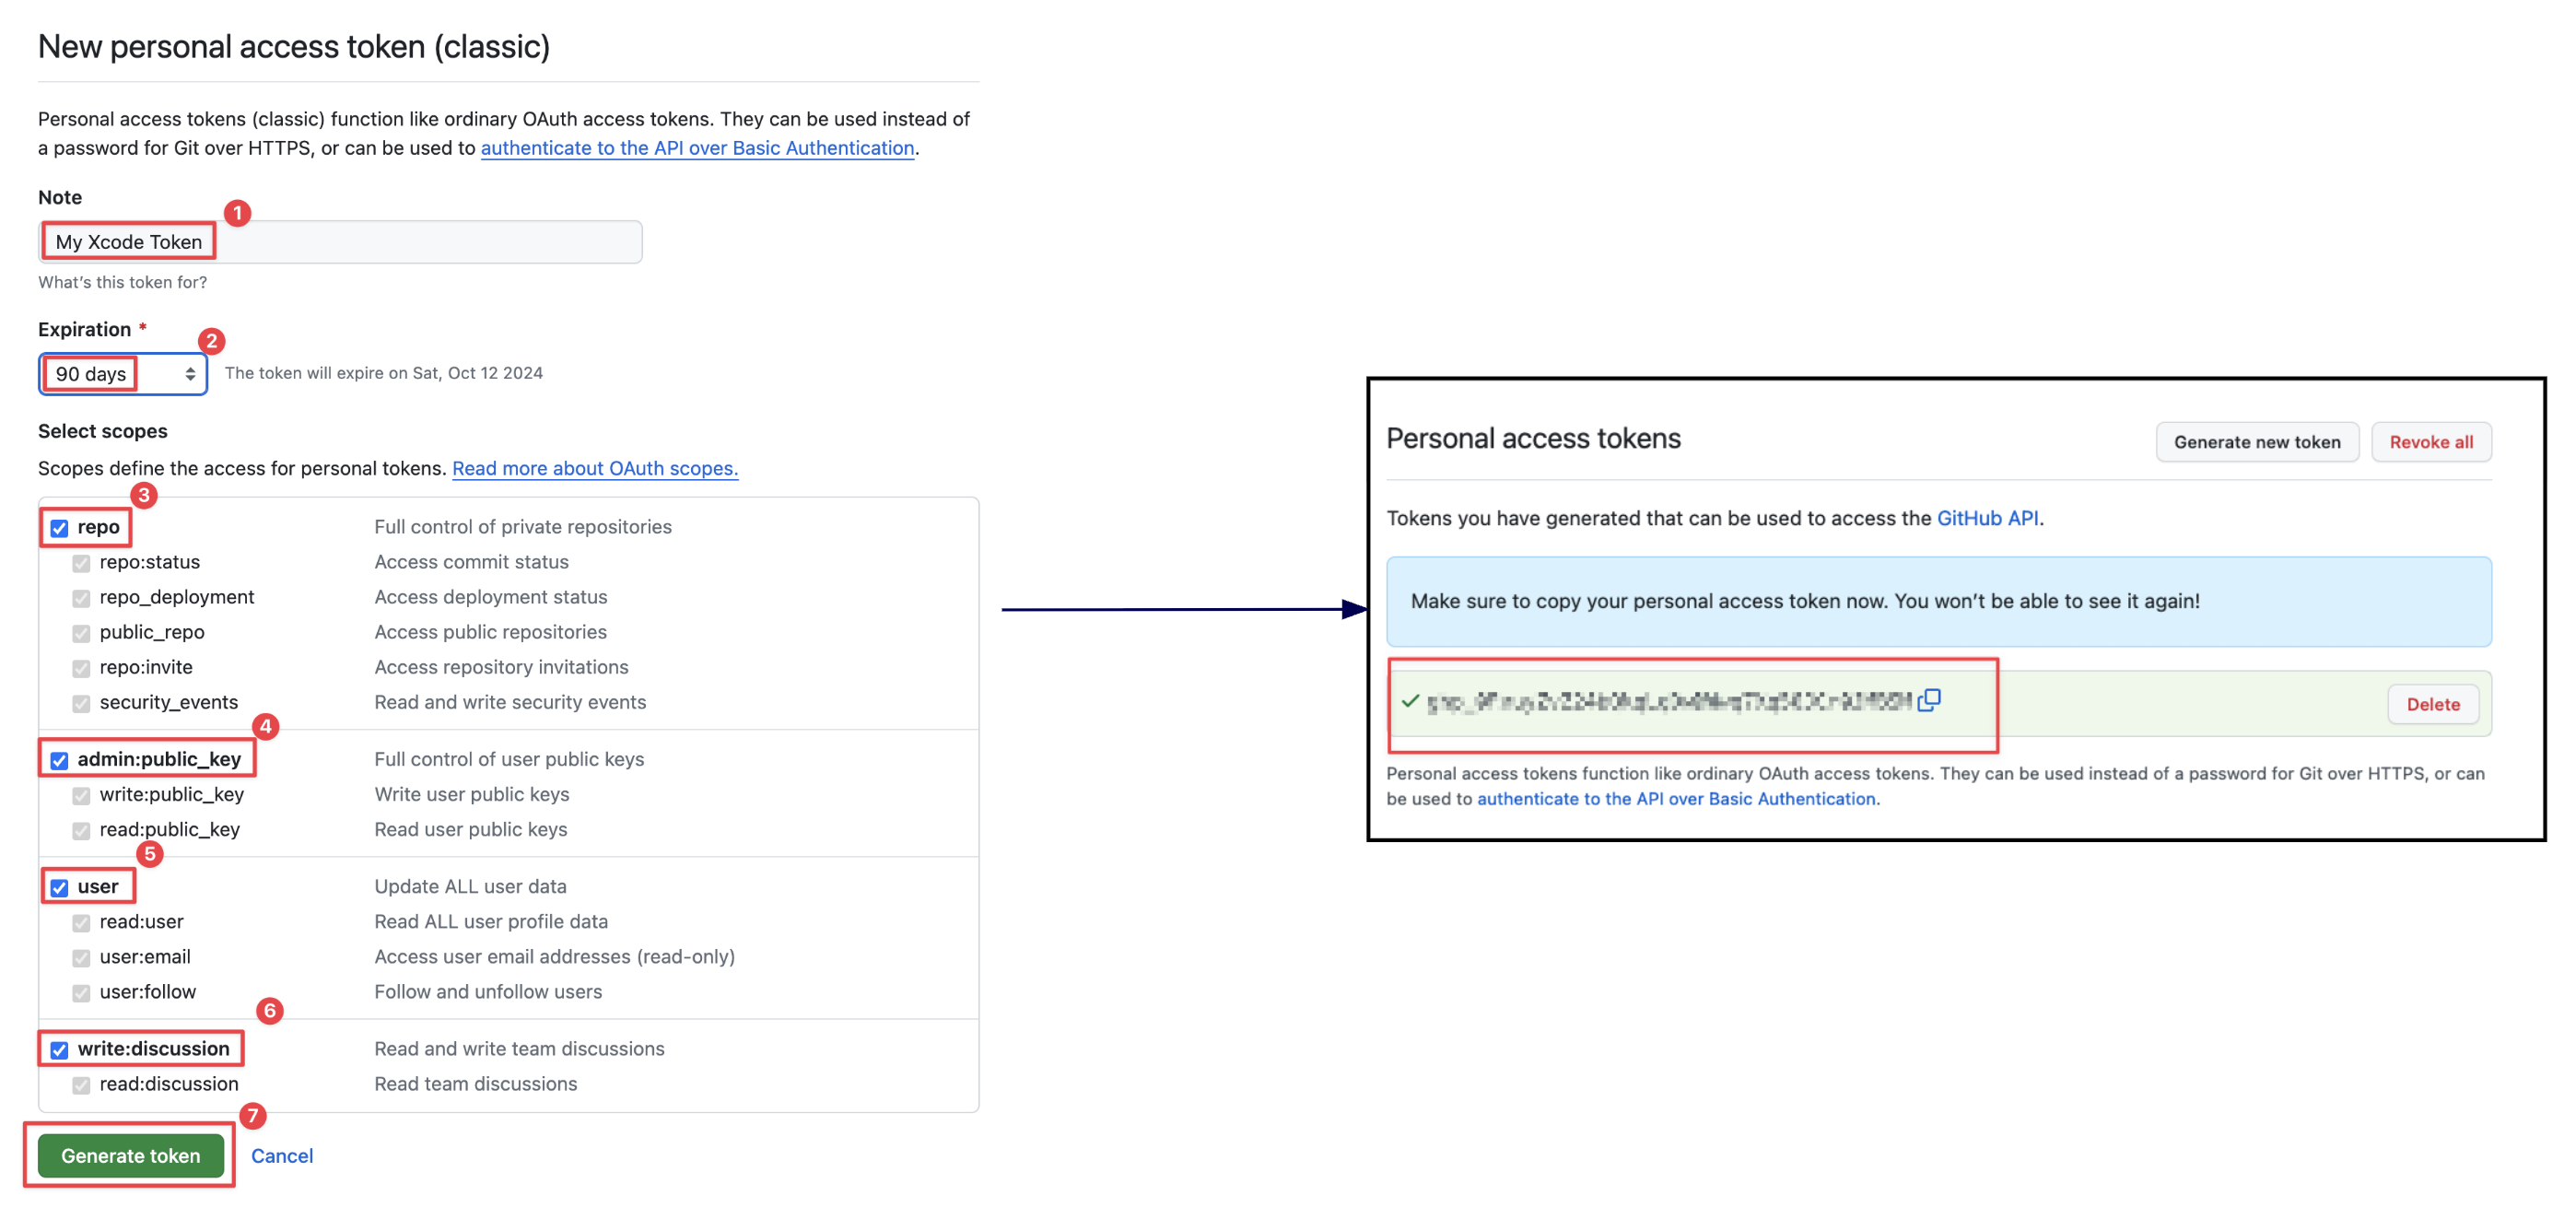Viewport: 2576px width, 1207px height.
Task: Click Generate new token
Action: tap(2257, 441)
